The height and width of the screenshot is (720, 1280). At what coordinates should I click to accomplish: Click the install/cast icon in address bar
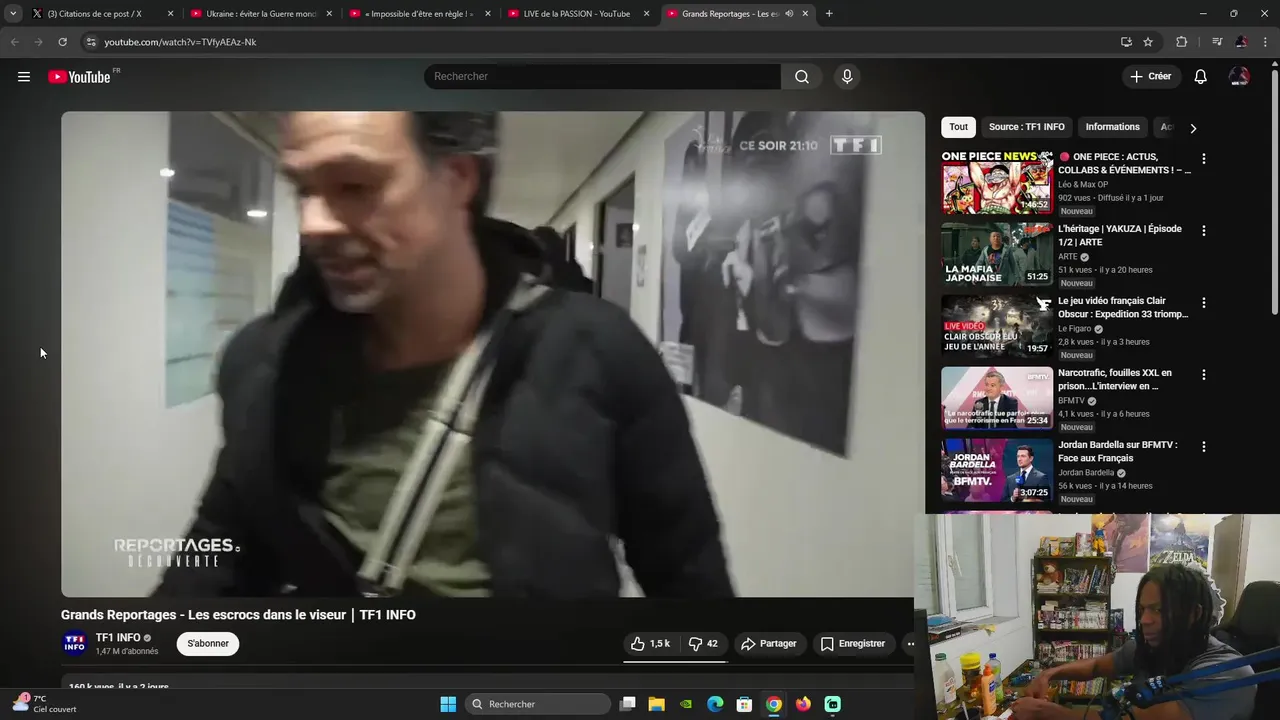(1126, 42)
